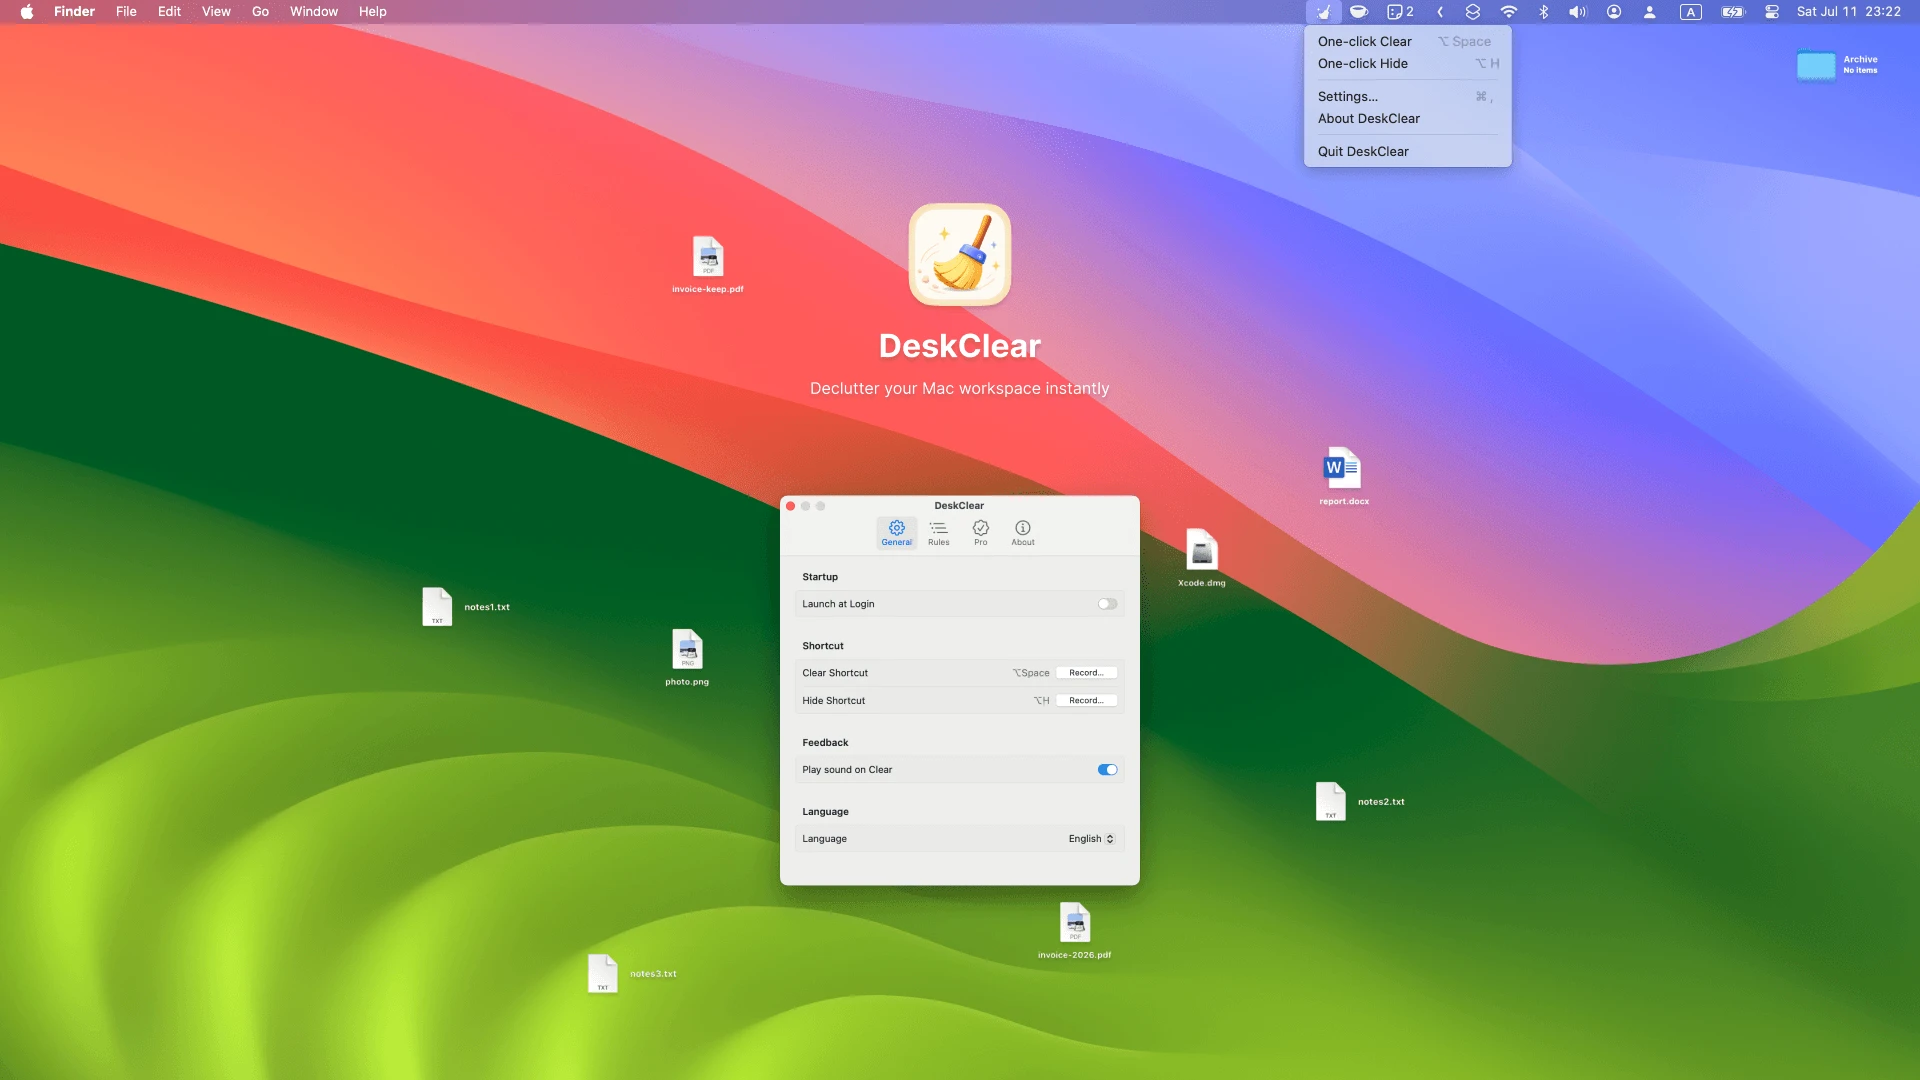Open the Bluetooth menu bar icon

pyautogui.click(x=1543, y=12)
